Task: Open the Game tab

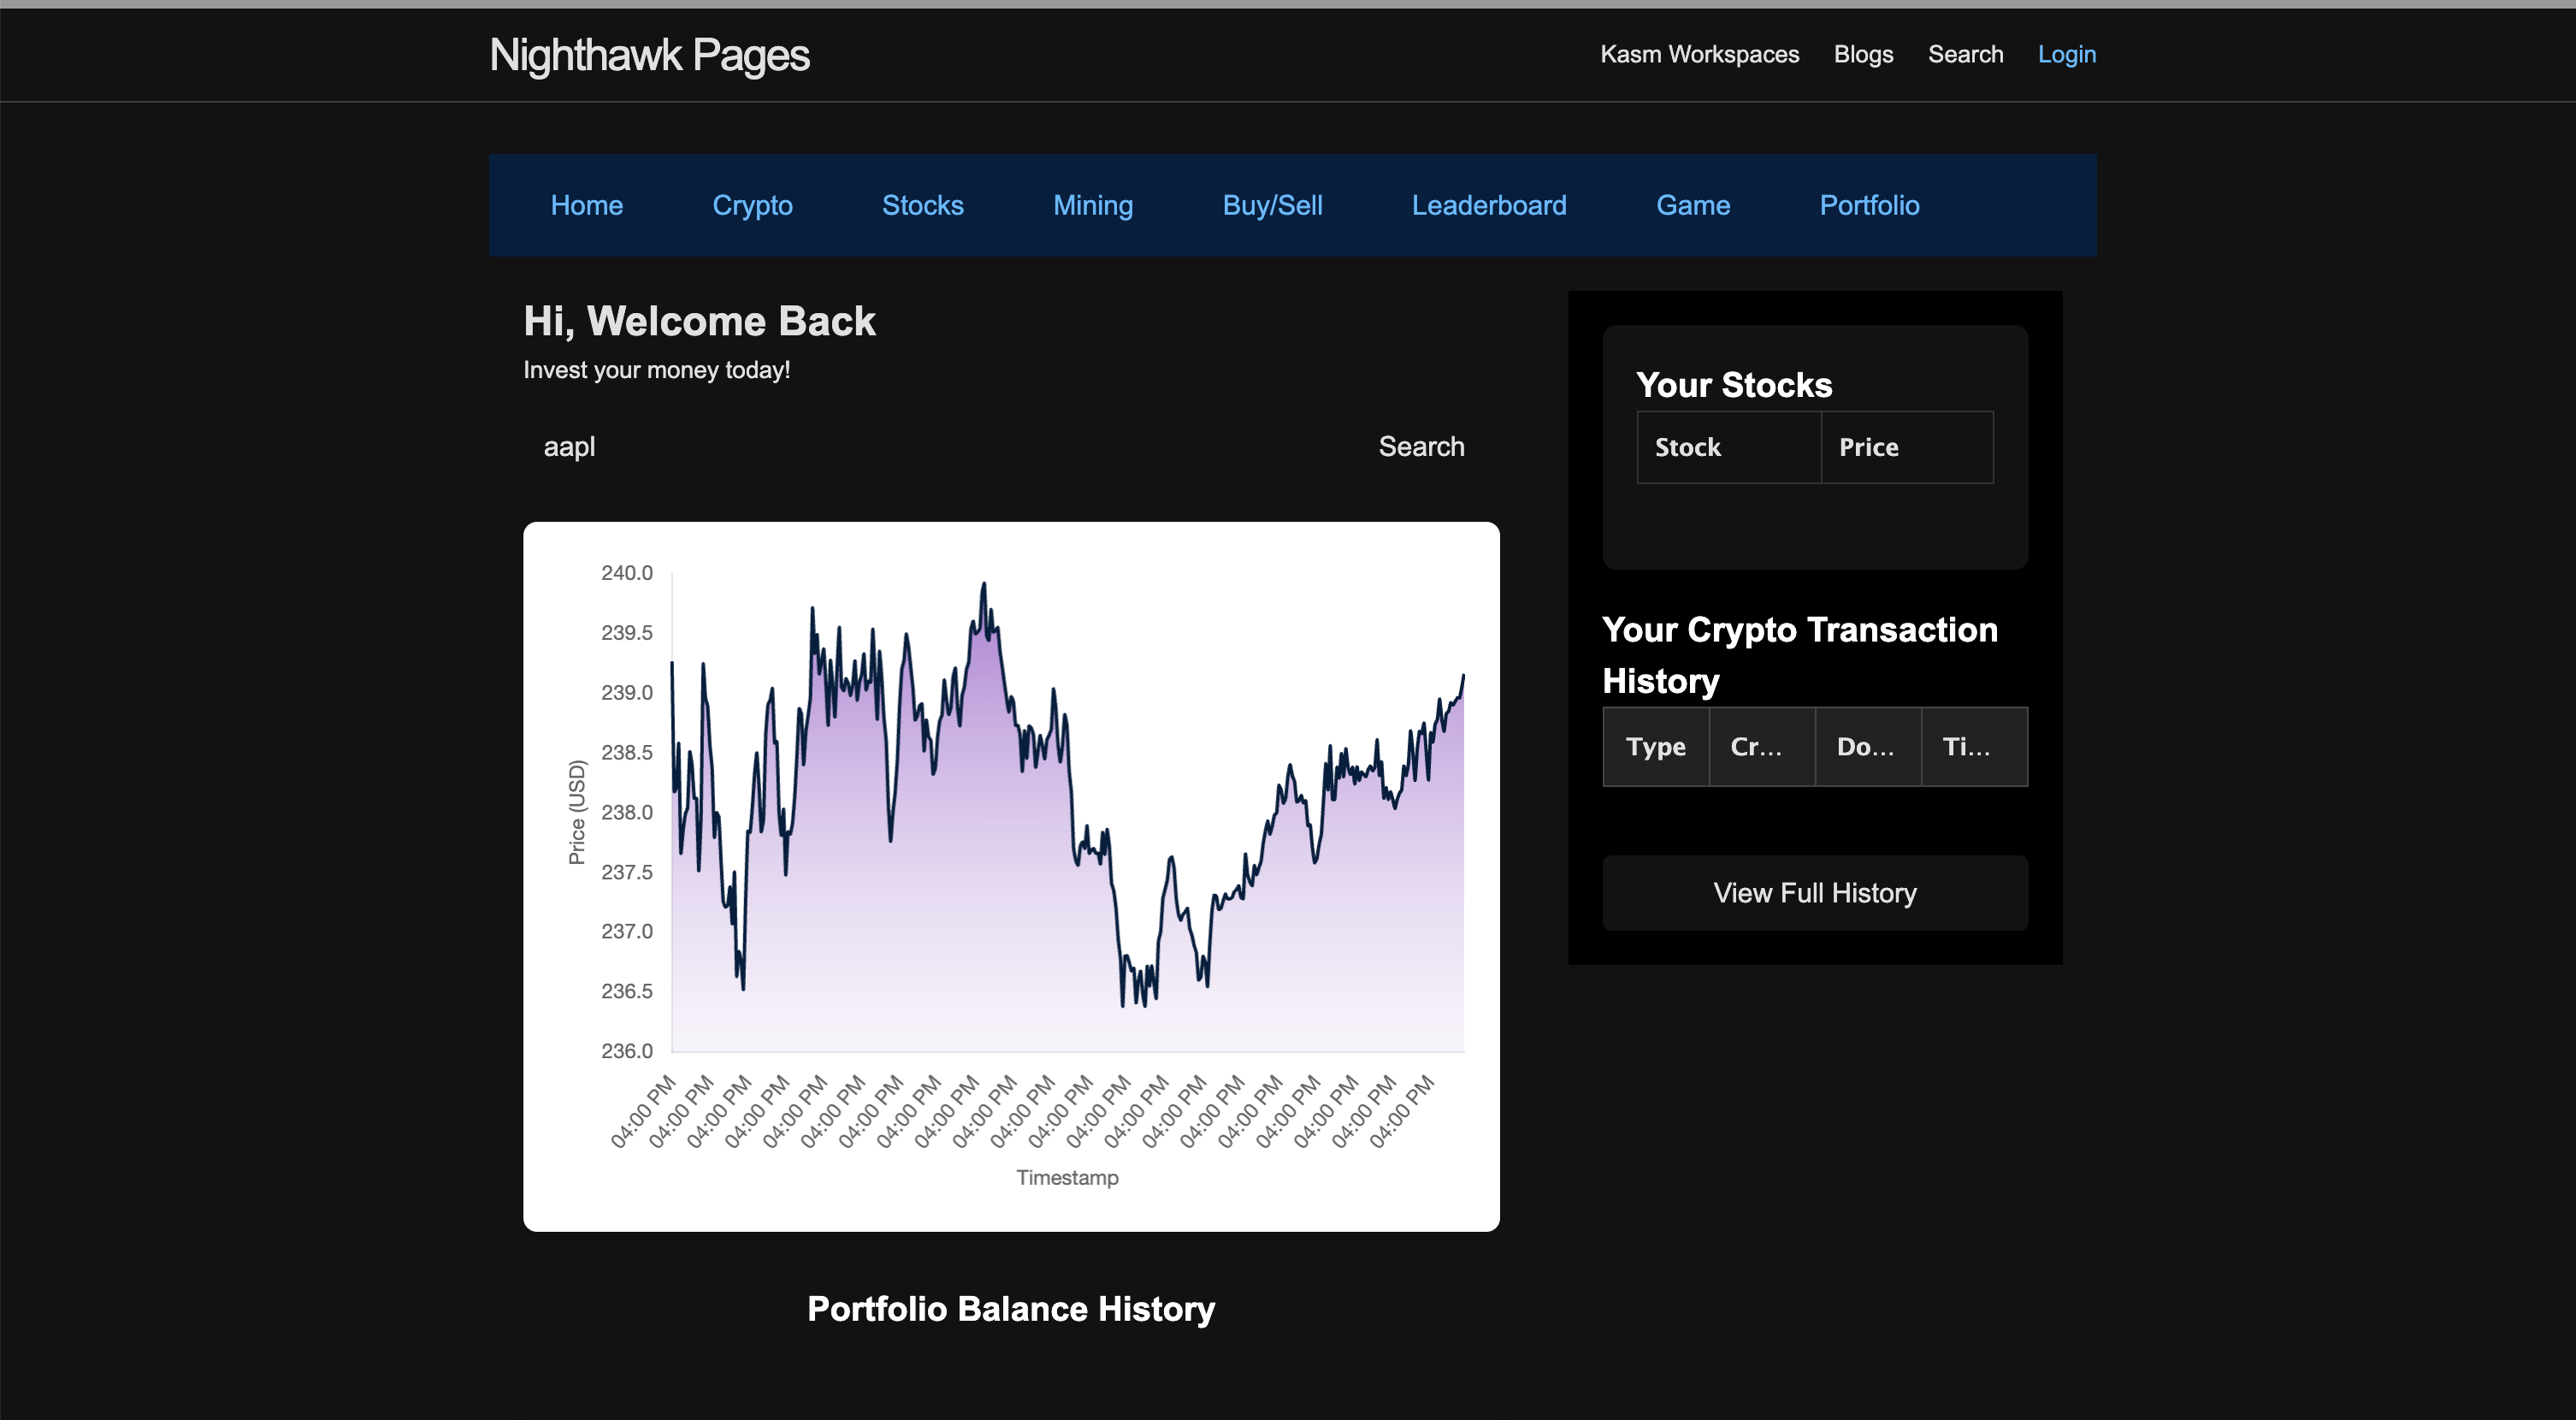Action: click(1692, 205)
